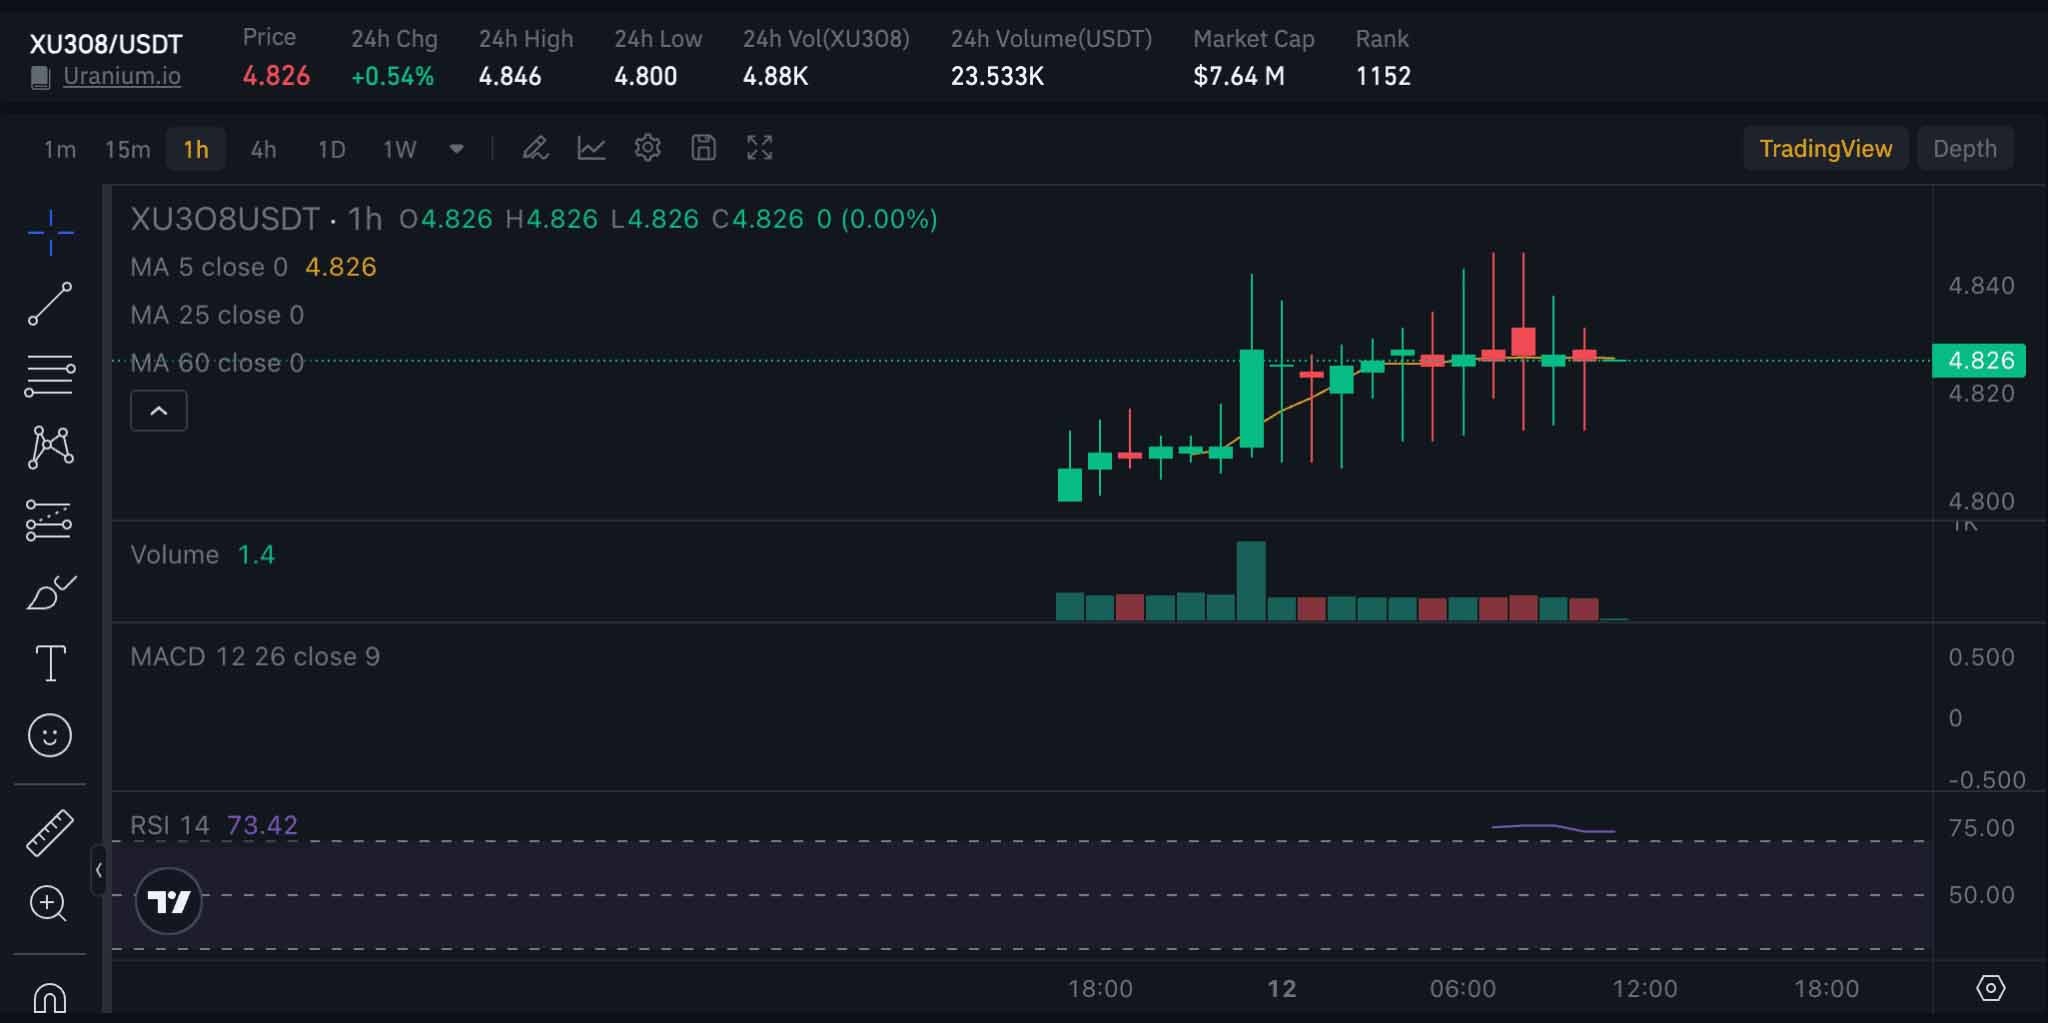Collapse the left drawing toolbar
Screen dimensions: 2048x1023
point(98,870)
